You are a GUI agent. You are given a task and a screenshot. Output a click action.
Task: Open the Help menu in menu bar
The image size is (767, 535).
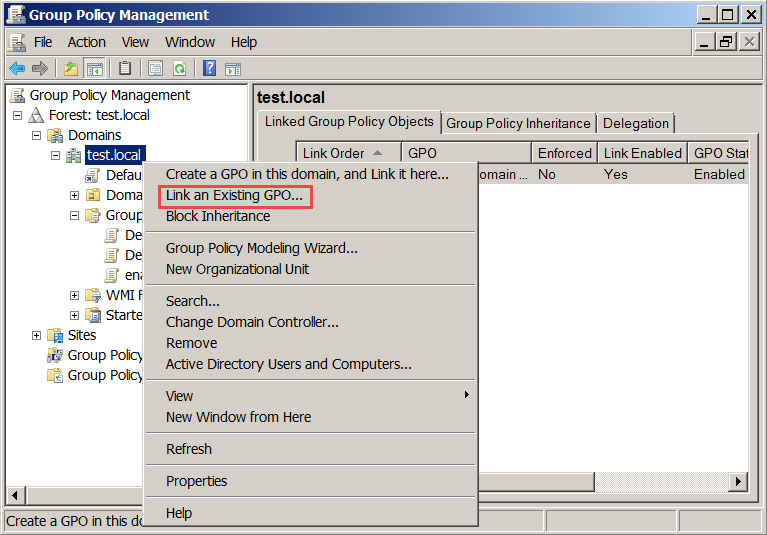244,43
